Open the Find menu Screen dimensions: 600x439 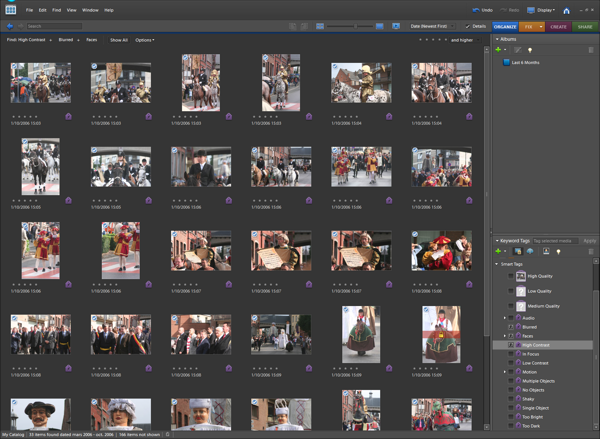[x=56, y=10]
